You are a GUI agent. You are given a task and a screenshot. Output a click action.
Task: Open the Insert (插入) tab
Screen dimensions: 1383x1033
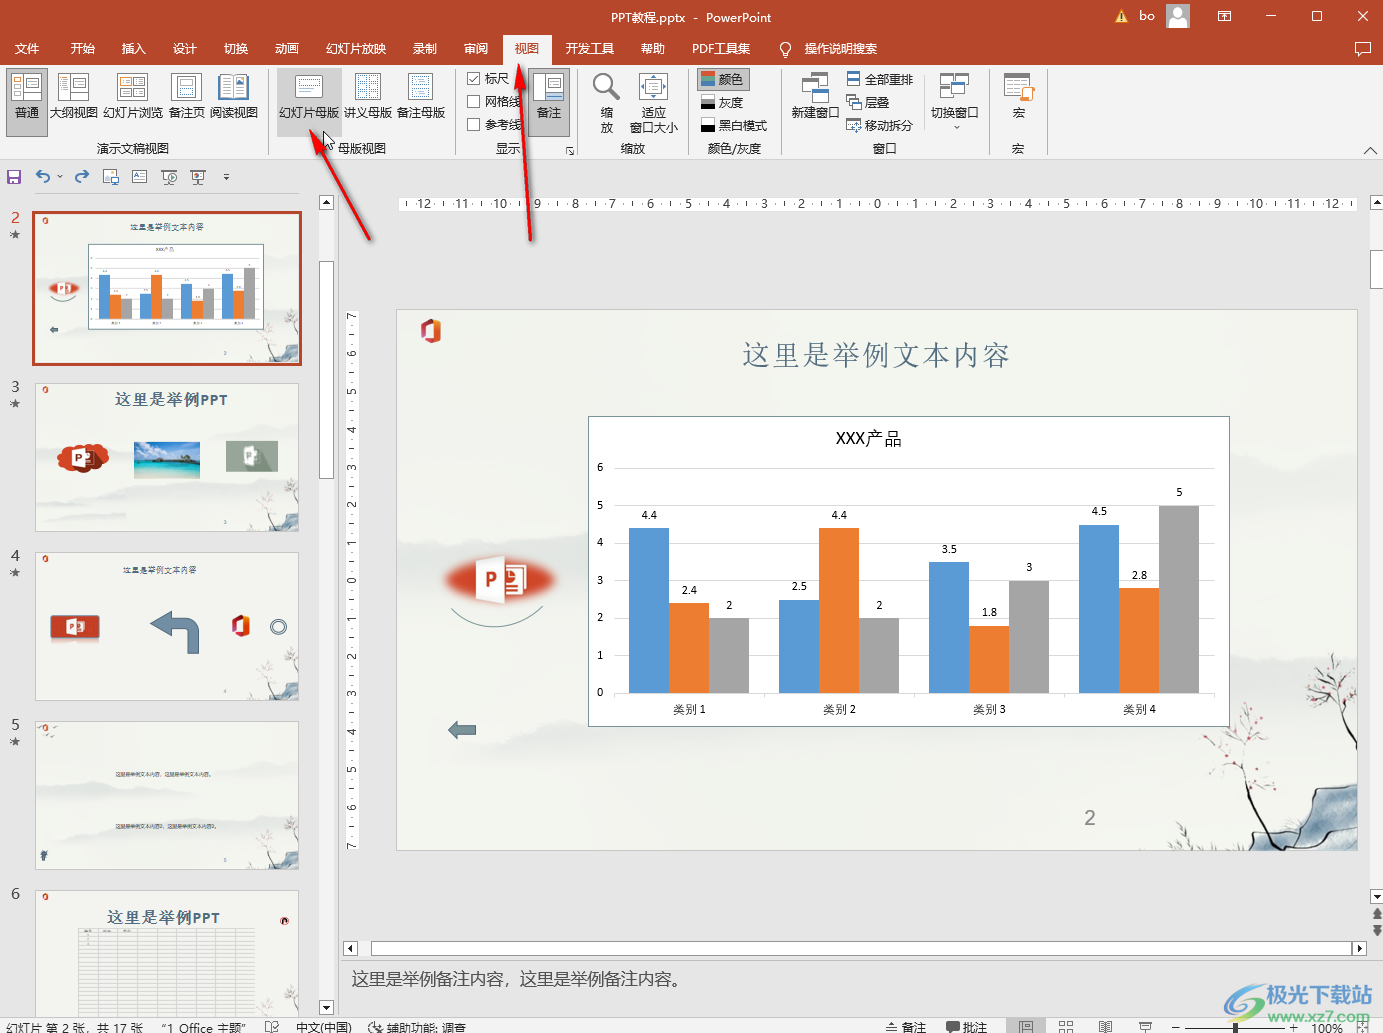(133, 48)
